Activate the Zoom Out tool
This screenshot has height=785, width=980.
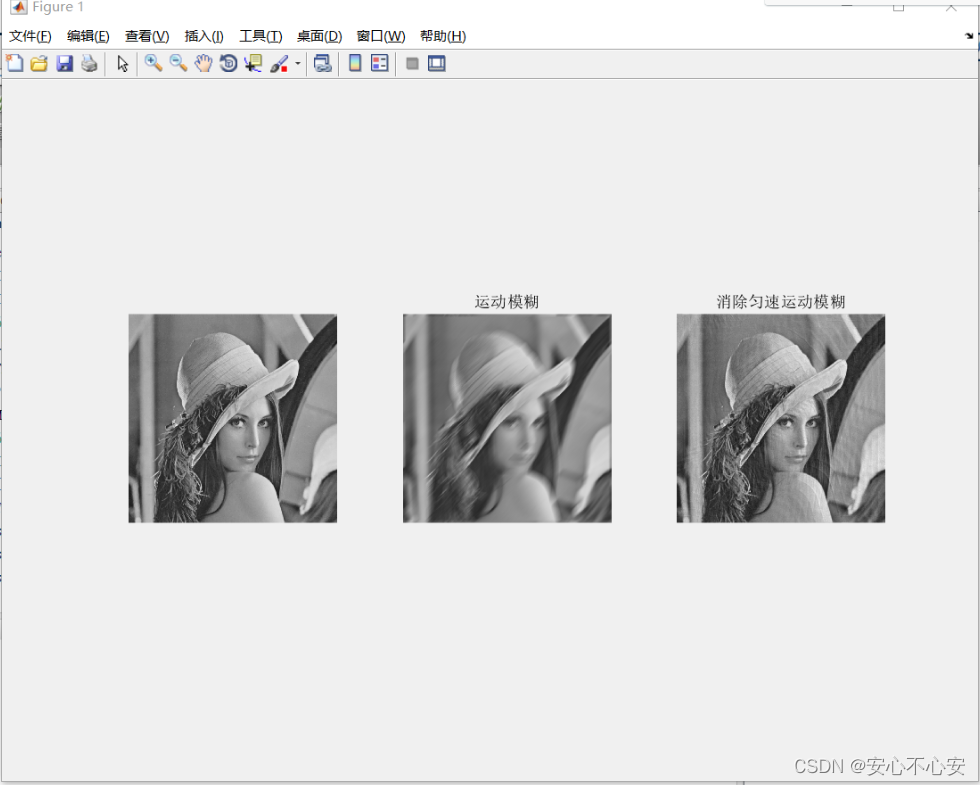click(x=178, y=63)
